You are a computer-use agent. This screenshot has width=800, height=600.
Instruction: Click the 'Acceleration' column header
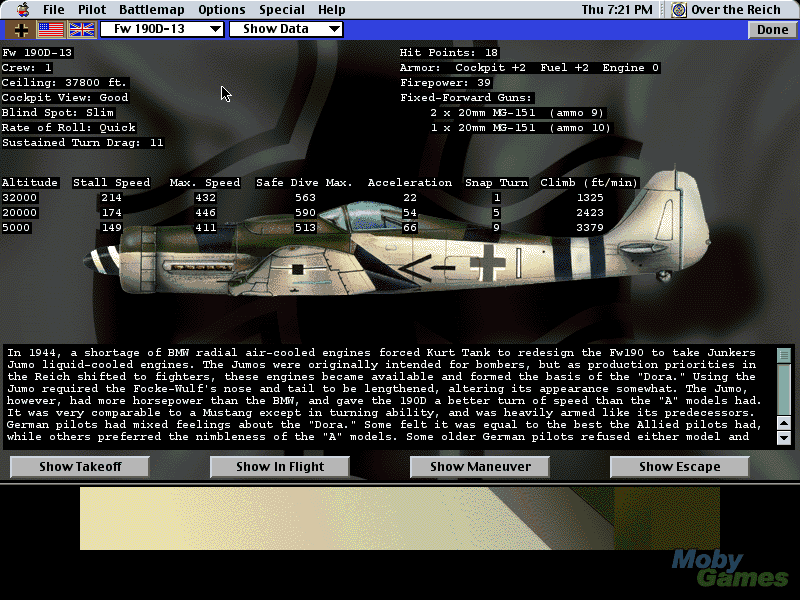point(410,183)
